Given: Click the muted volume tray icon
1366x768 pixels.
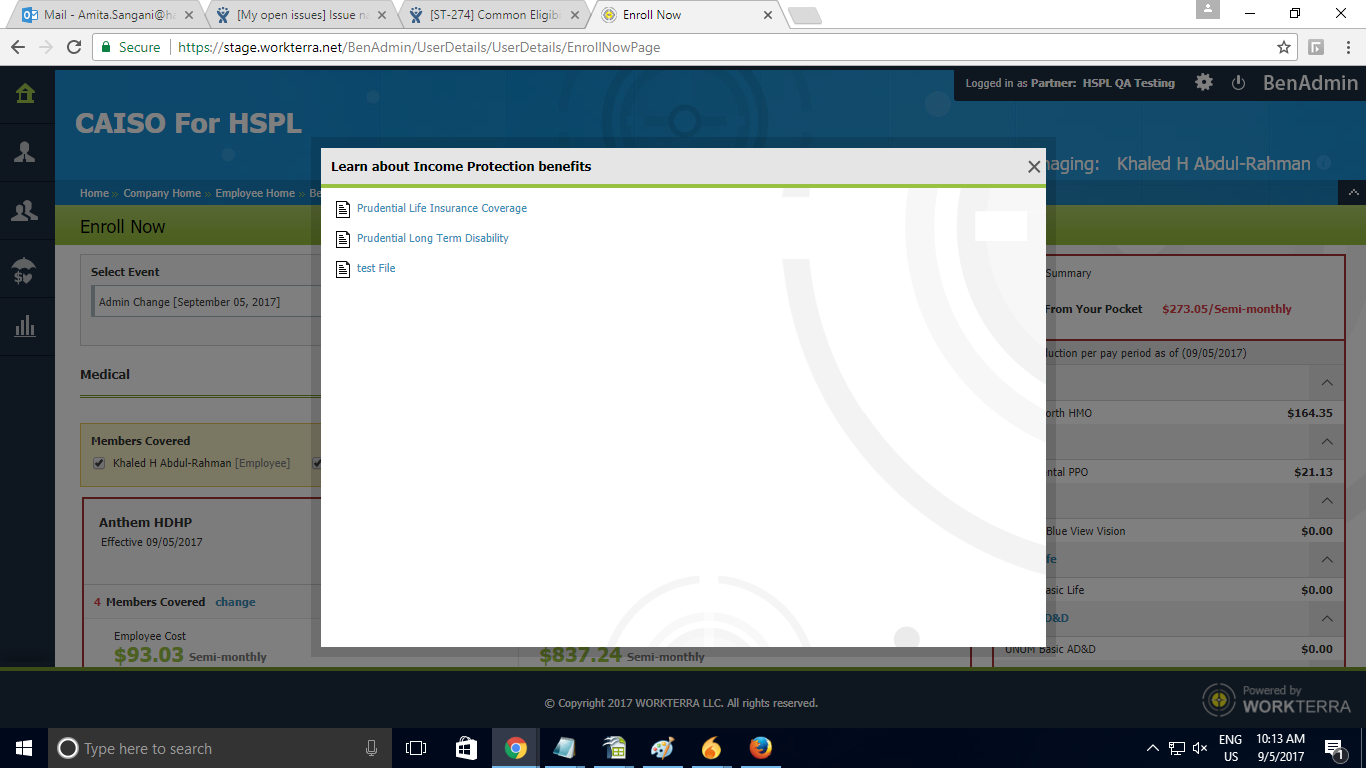Looking at the screenshot, I should [x=1200, y=748].
